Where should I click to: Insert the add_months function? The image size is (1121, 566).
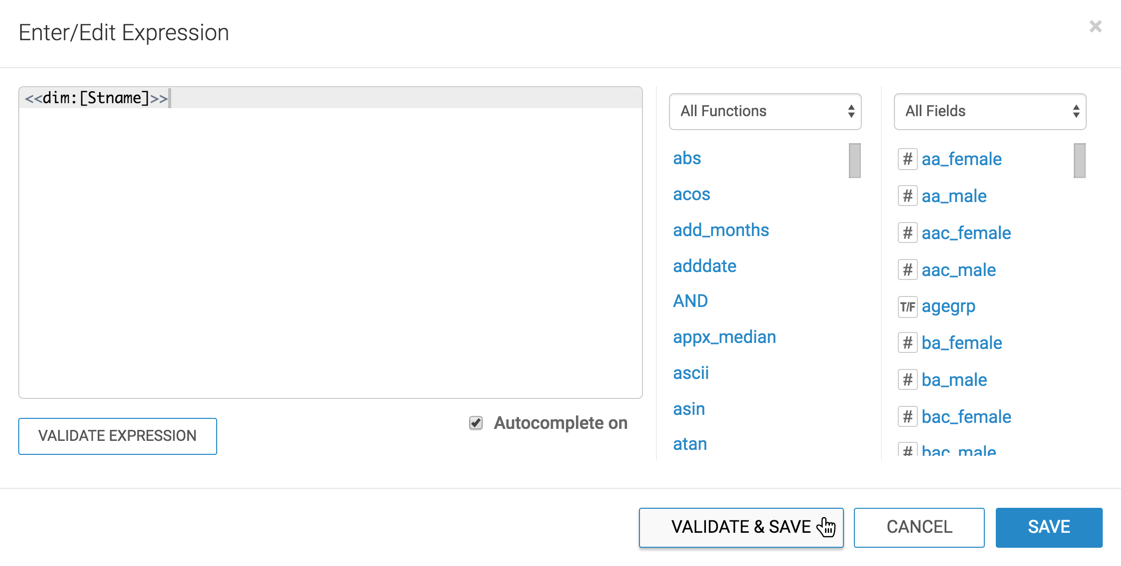pos(720,230)
